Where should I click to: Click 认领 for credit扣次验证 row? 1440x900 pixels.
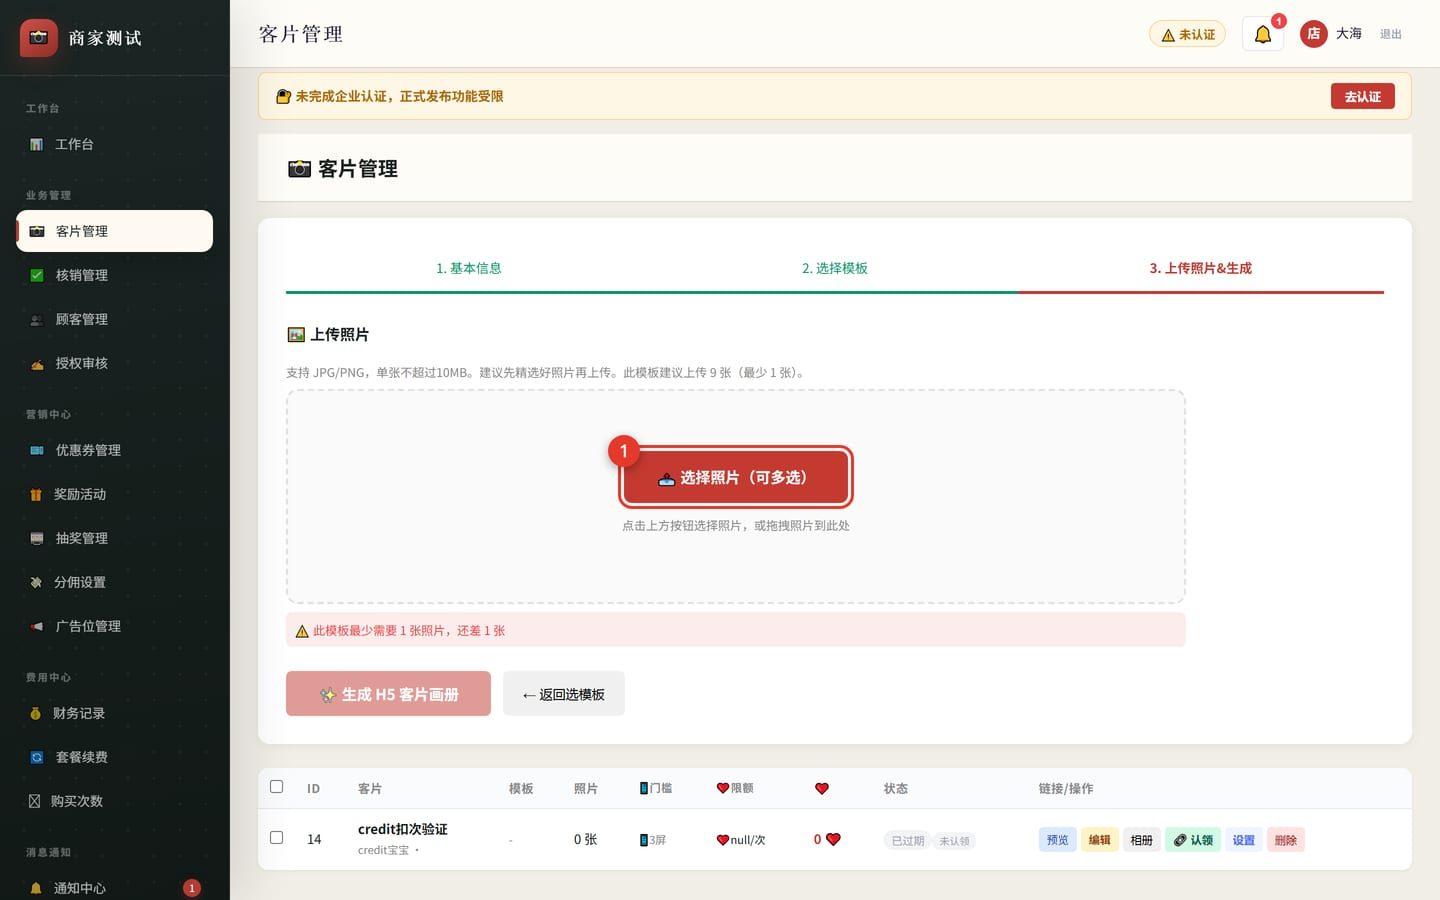click(x=1193, y=840)
